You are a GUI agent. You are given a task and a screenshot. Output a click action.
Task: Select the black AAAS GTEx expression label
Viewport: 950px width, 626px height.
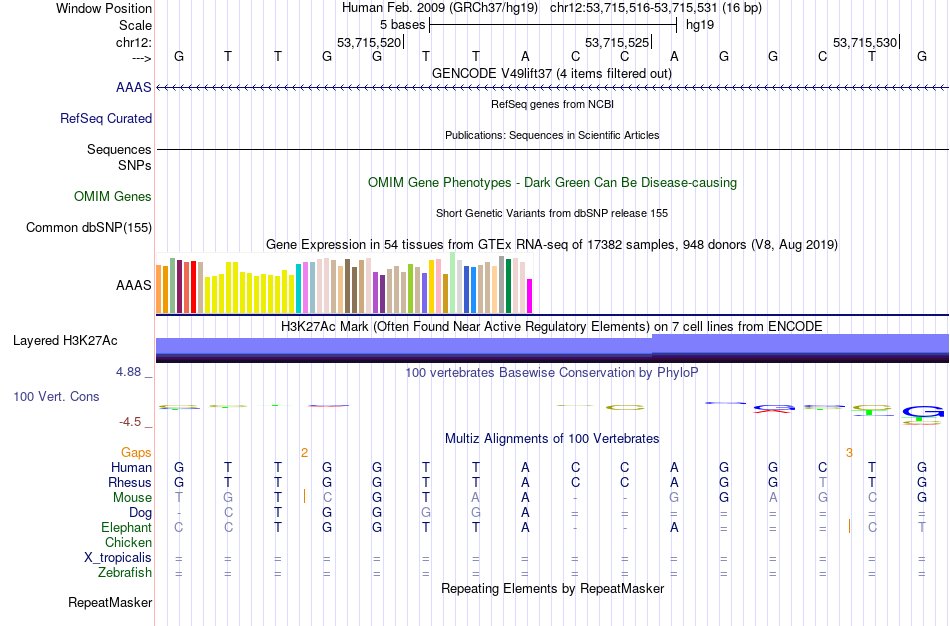click(x=133, y=285)
